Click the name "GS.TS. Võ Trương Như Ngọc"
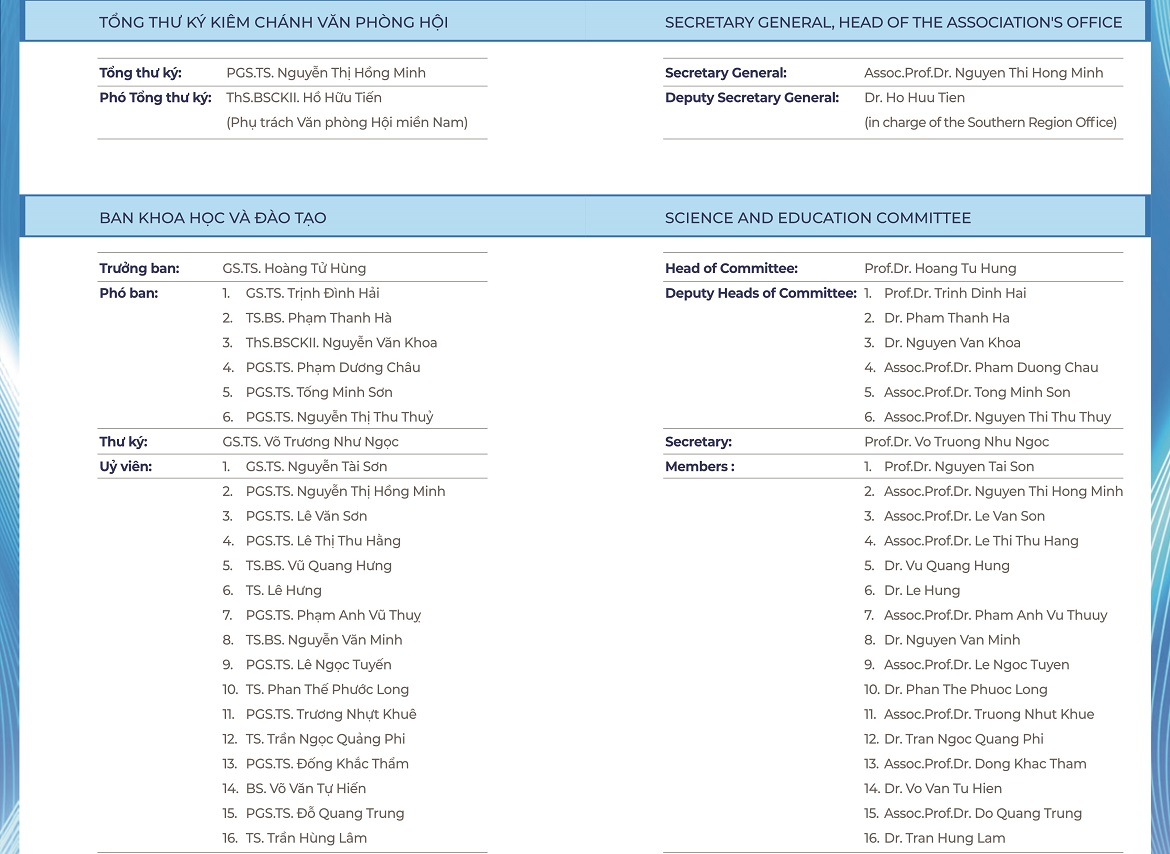 310,442
